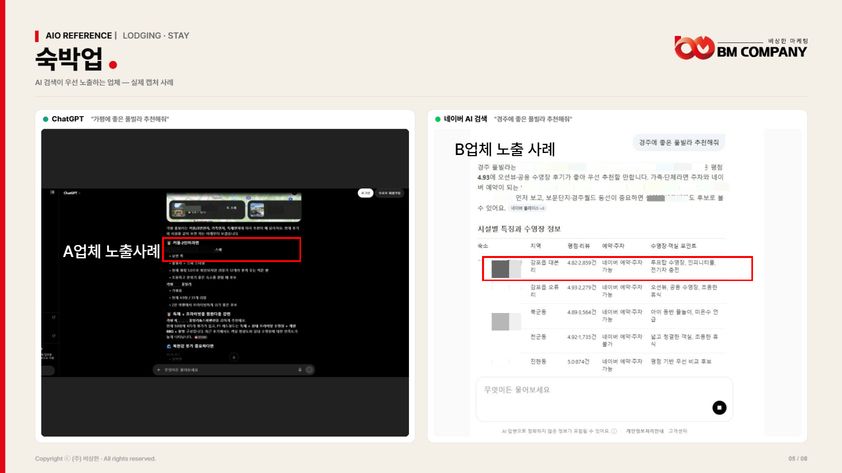Screen dimensions: 842x473
Task: Click the BM COMPANY logo
Action: [741, 48]
